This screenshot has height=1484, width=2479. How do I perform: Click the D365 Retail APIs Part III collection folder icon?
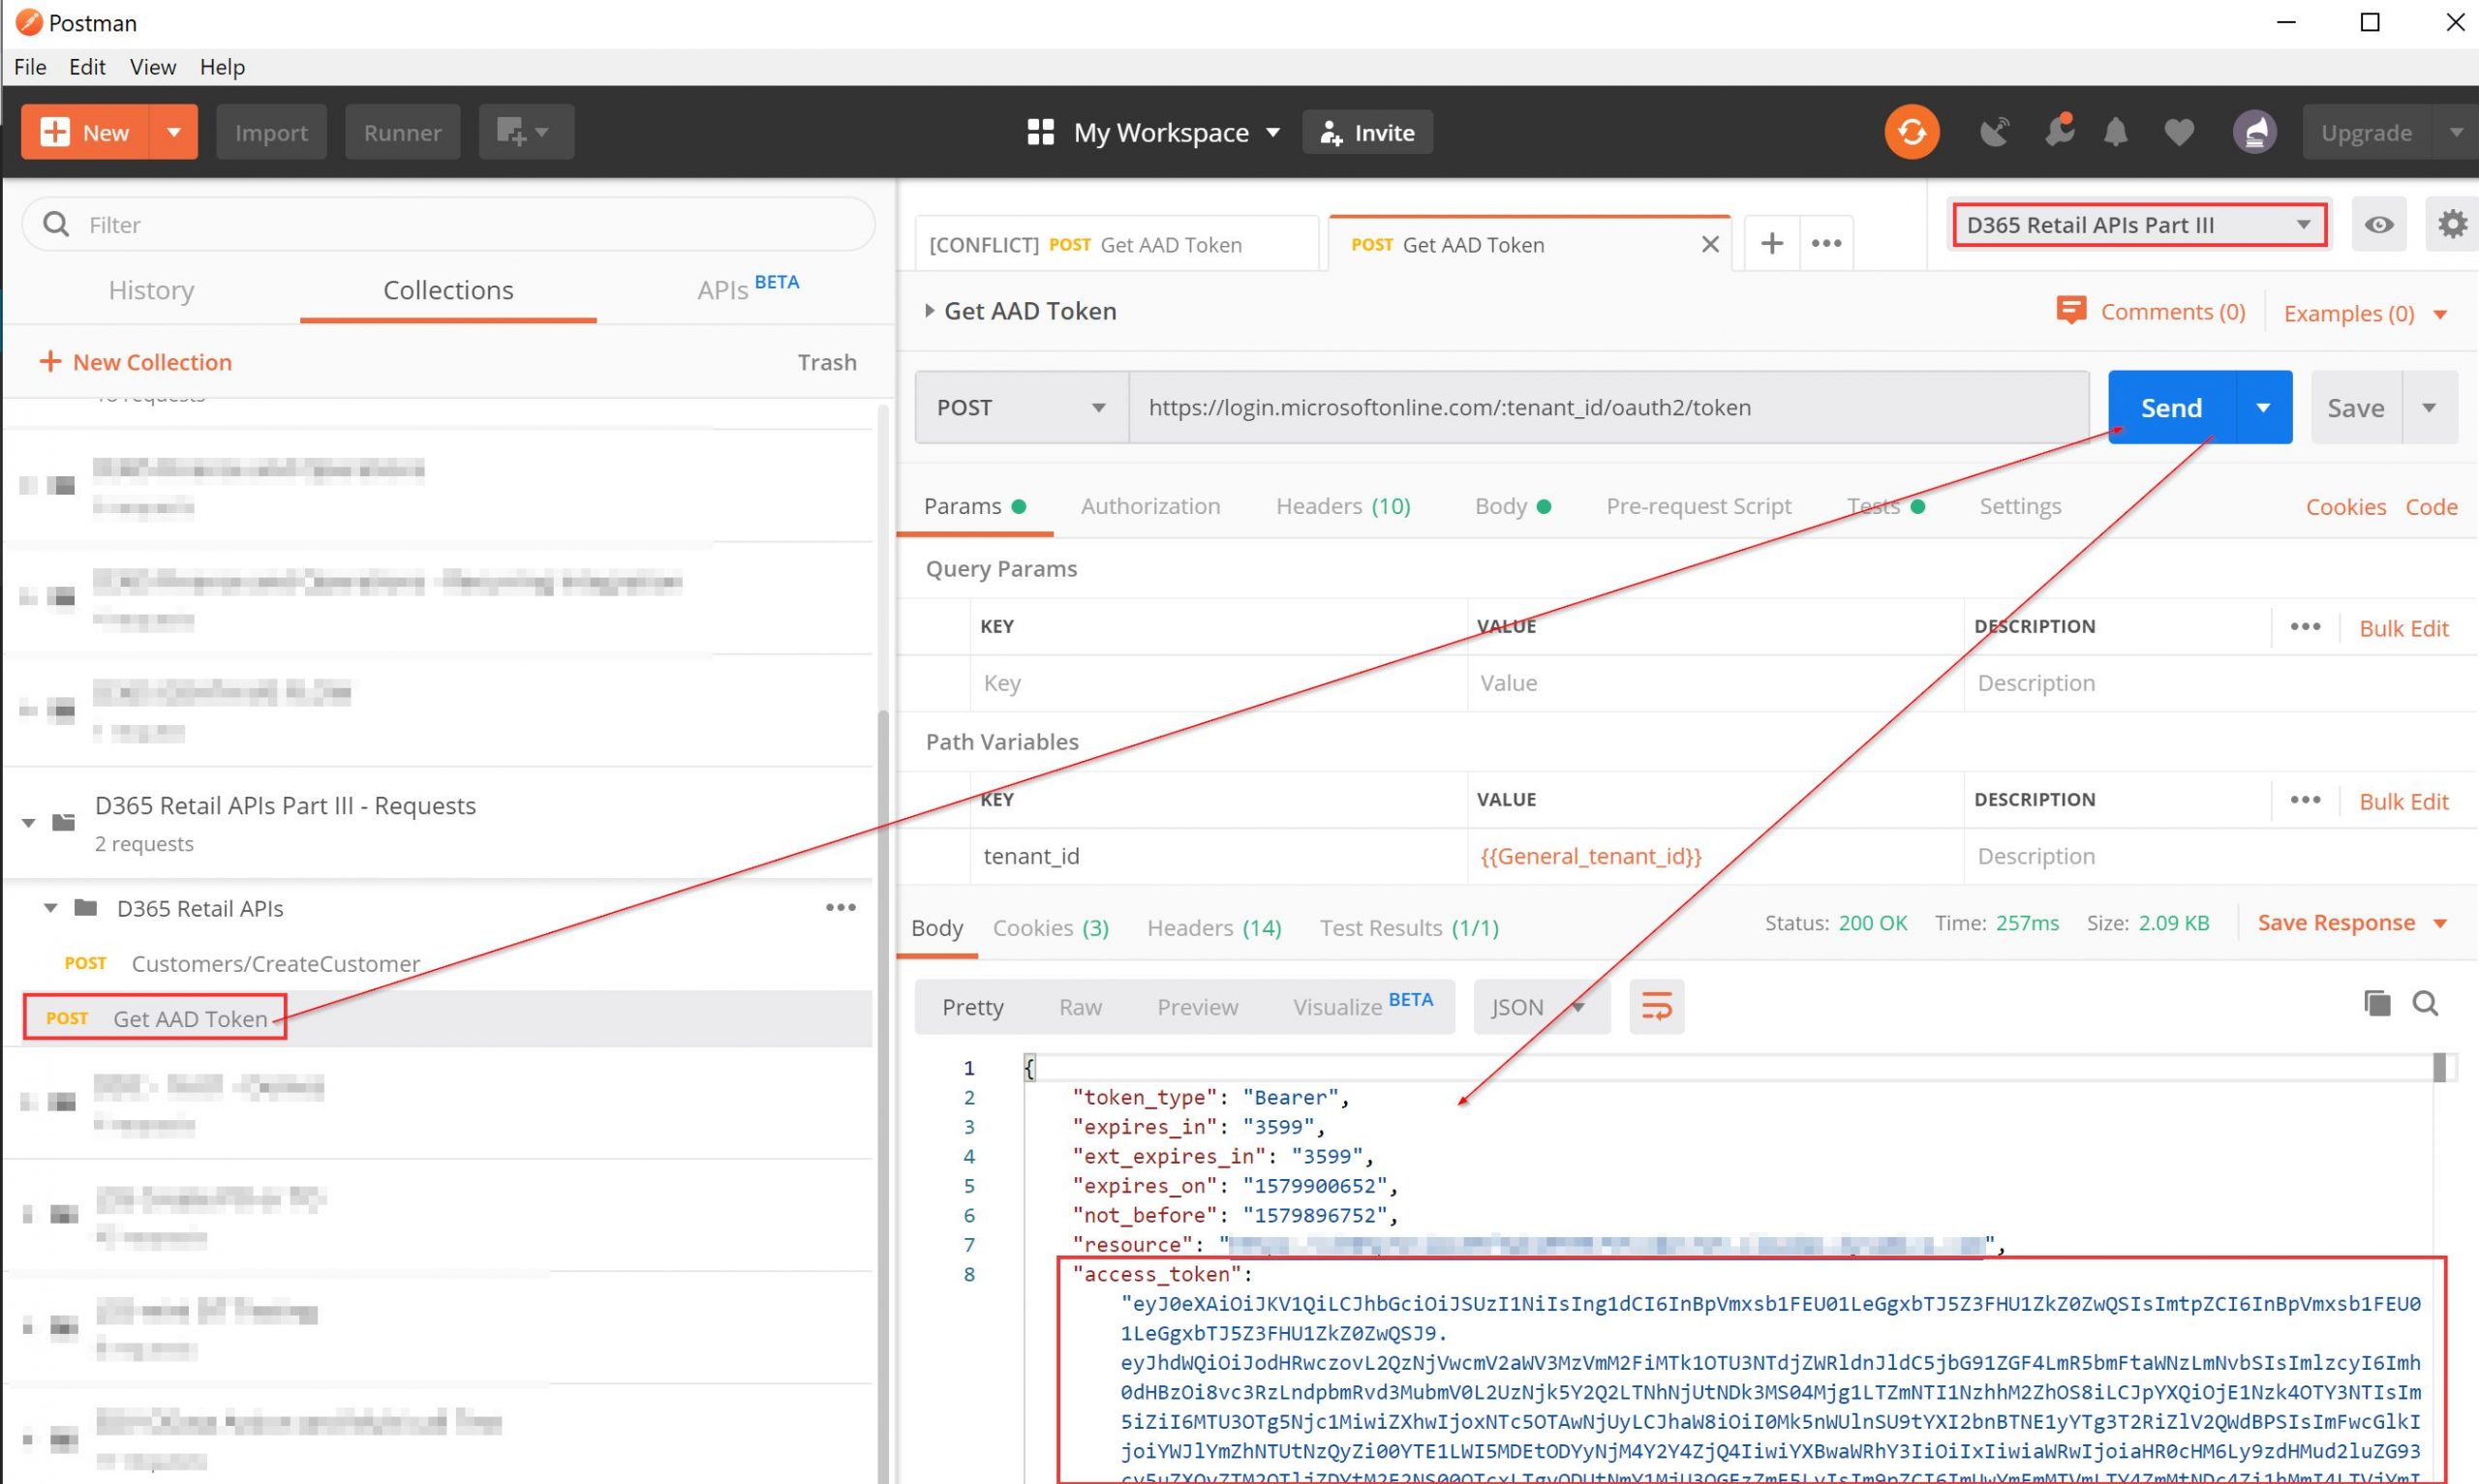click(63, 822)
